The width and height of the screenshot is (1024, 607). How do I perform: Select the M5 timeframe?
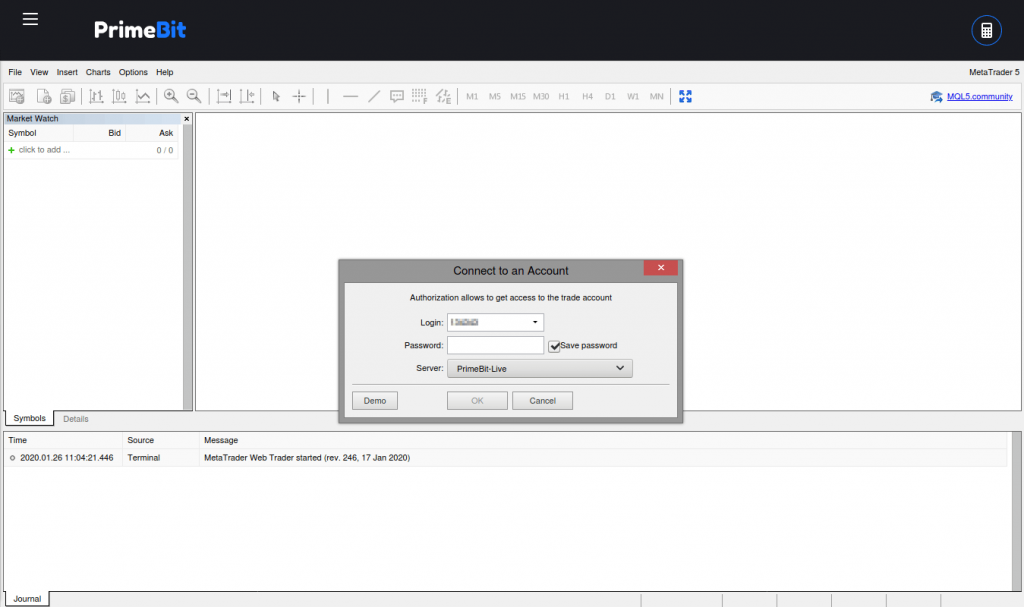[495, 97]
